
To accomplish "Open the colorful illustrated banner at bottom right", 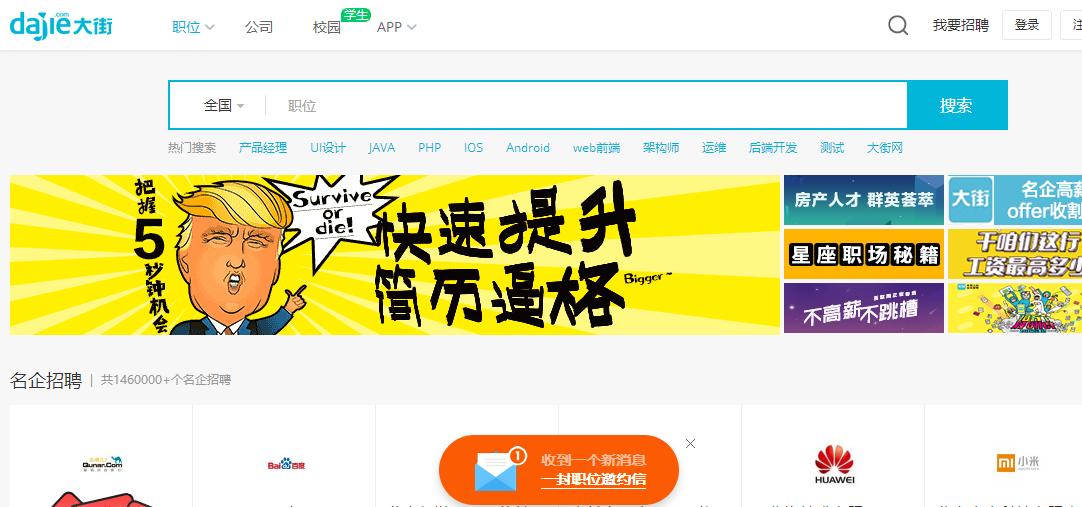I will pyautogui.click(x=1015, y=308).
